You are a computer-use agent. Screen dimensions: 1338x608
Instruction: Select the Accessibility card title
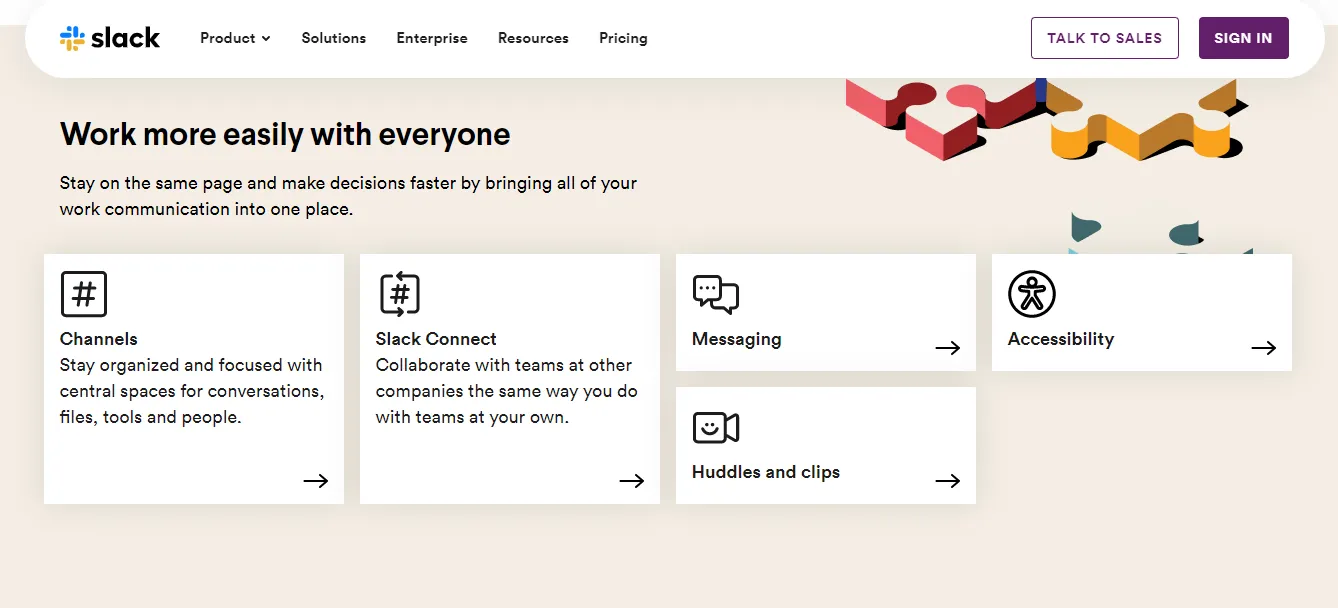coord(1061,339)
